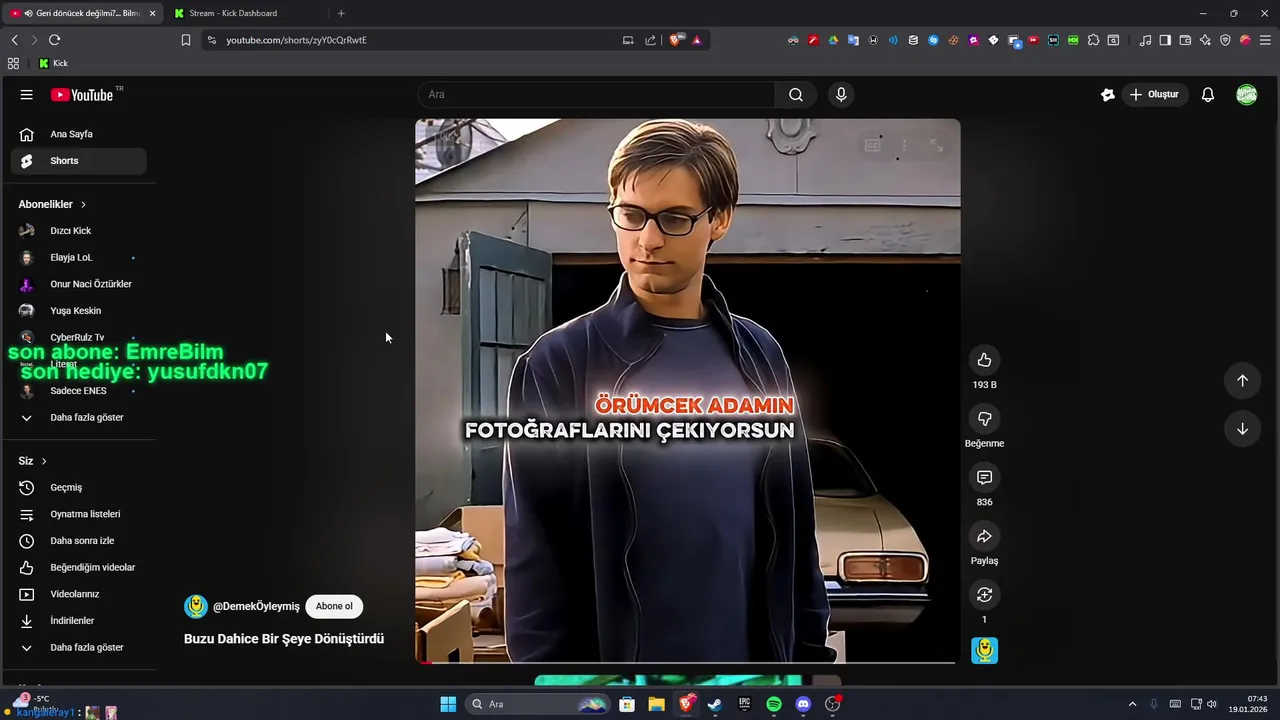This screenshot has width=1280, height=720.
Task: Open the Brave main hamburger menu
Action: coord(1265,40)
